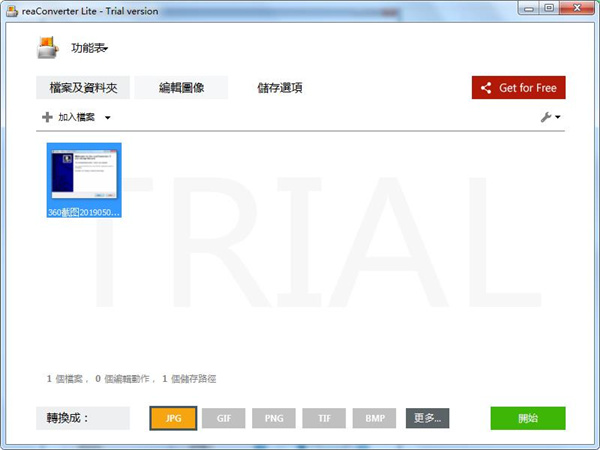
Task: Open the 功能表 menu
Action: (90, 48)
